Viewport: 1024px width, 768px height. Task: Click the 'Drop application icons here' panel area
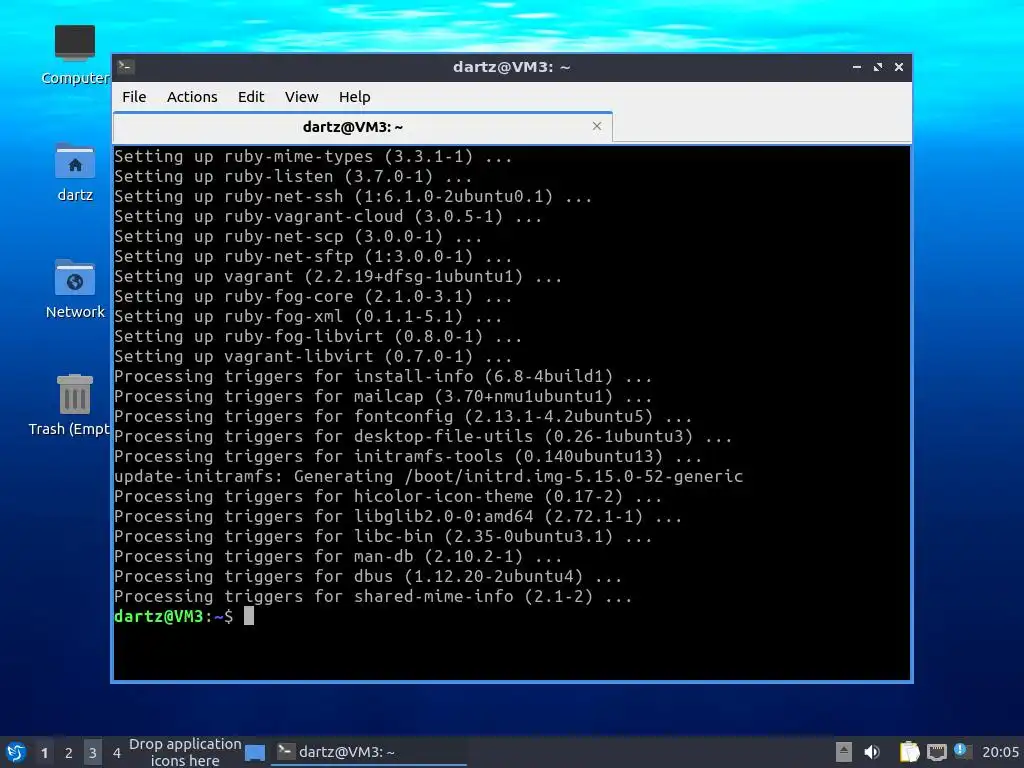[x=185, y=752]
